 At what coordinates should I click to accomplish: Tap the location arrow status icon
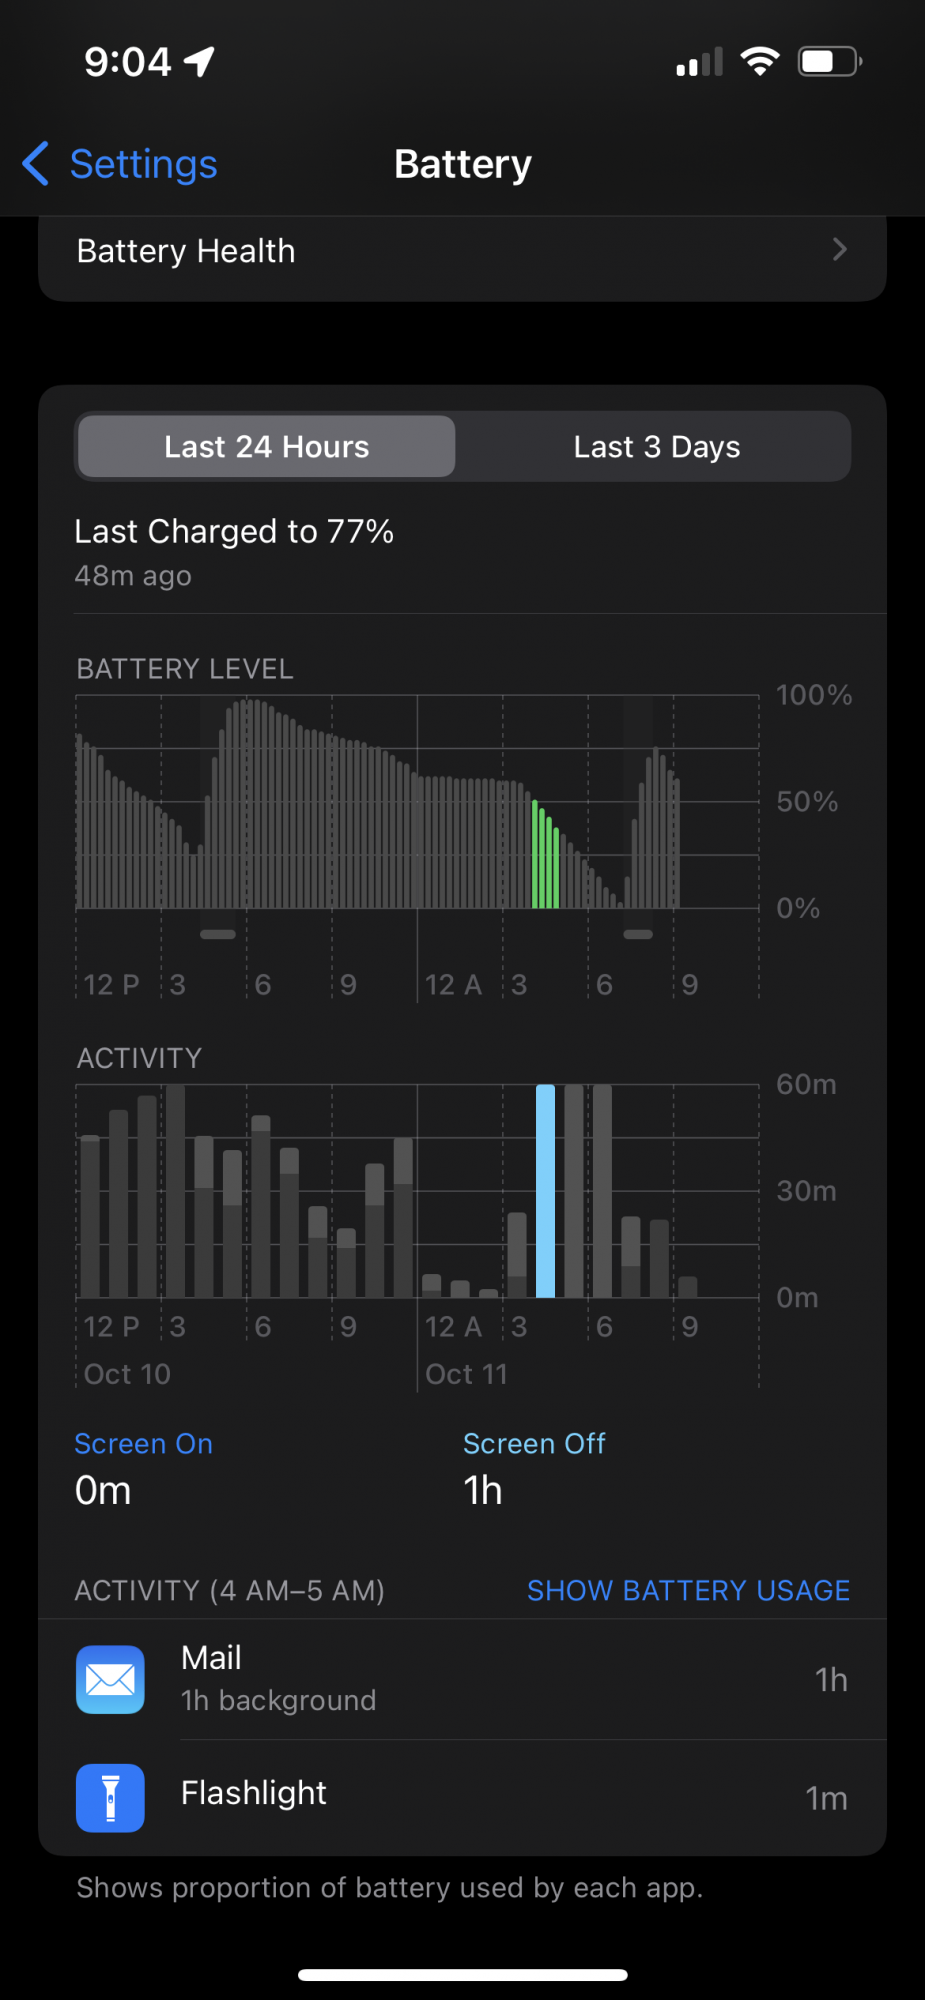click(200, 62)
